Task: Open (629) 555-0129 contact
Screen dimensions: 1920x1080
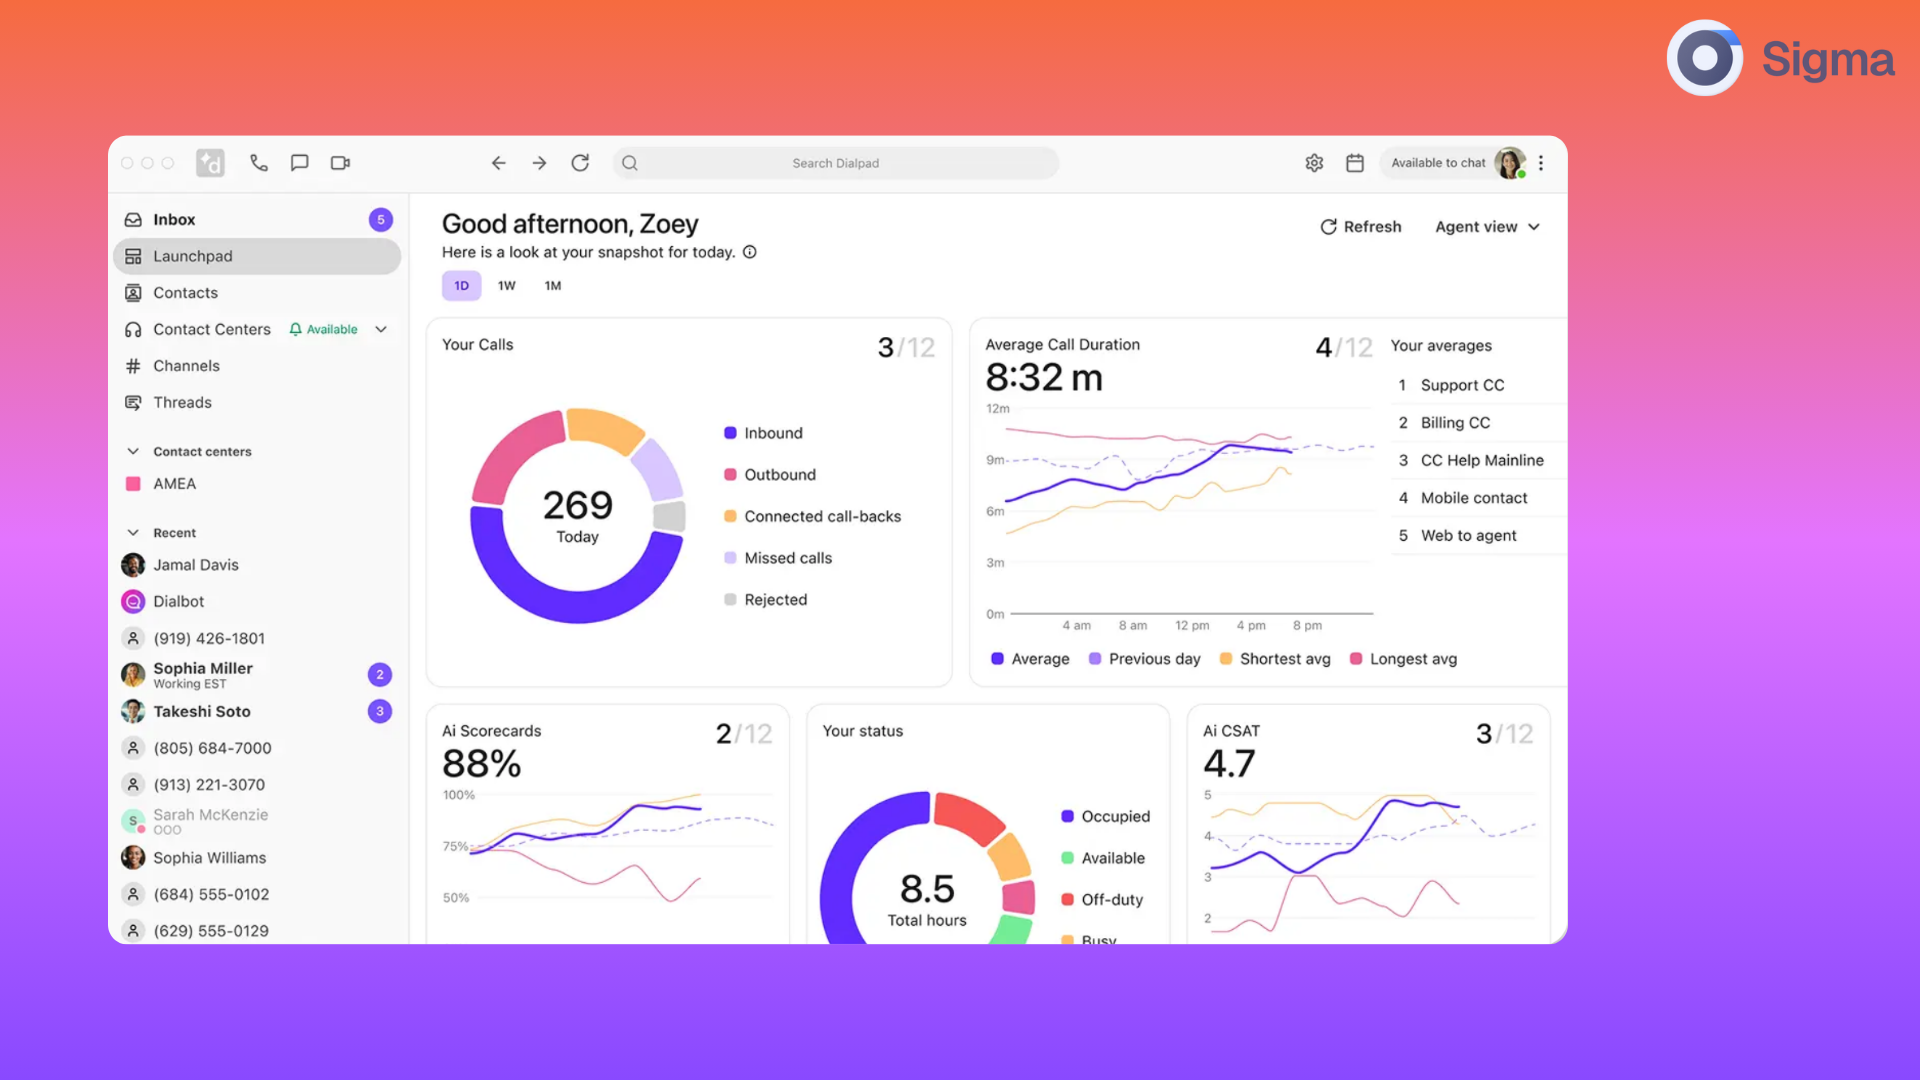Action: pos(258,931)
